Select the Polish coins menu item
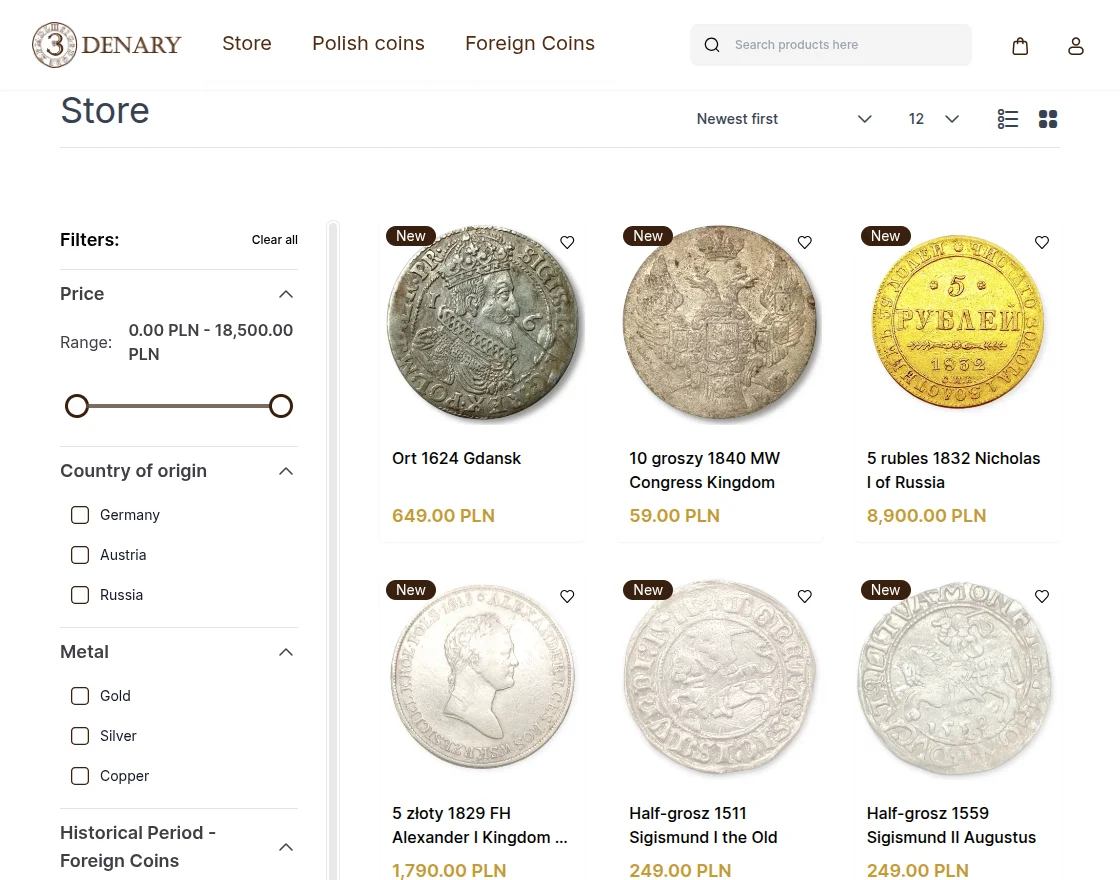 click(x=368, y=43)
